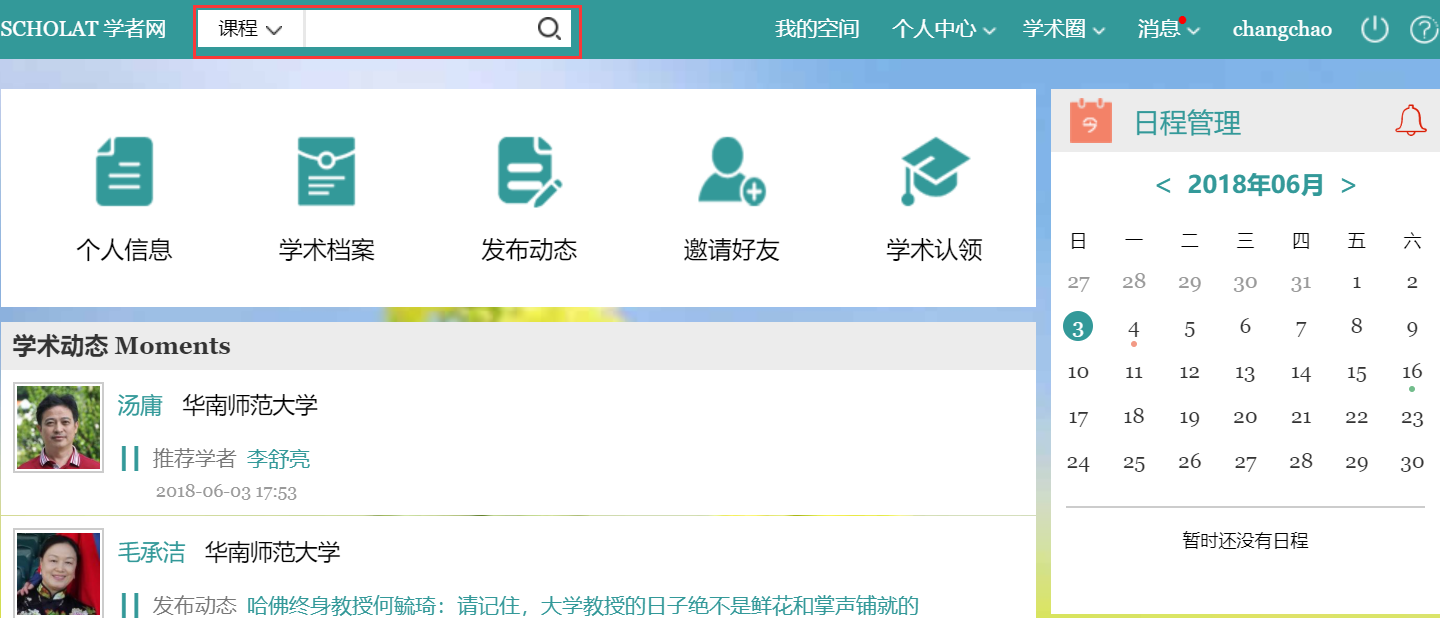Click the red schedule reminder bell

[x=1410, y=121]
